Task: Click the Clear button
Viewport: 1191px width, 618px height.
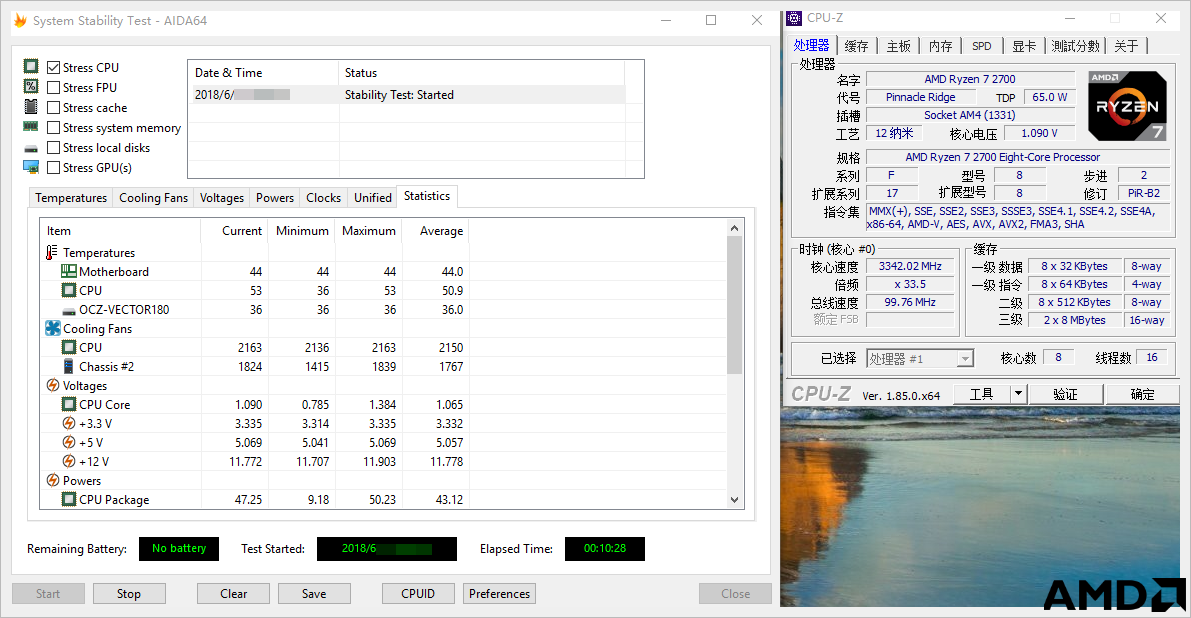Action: point(233,594)
